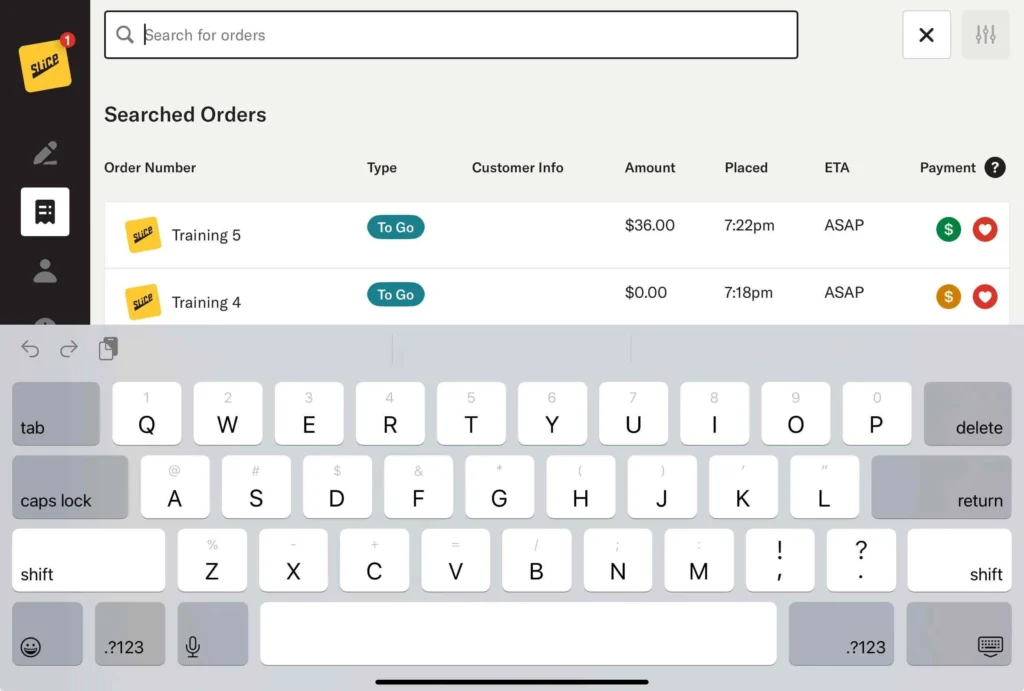The width and height of the screenshot is (1024, 691).
Task: Open the Training 5 order row
Action: point(500,235)
